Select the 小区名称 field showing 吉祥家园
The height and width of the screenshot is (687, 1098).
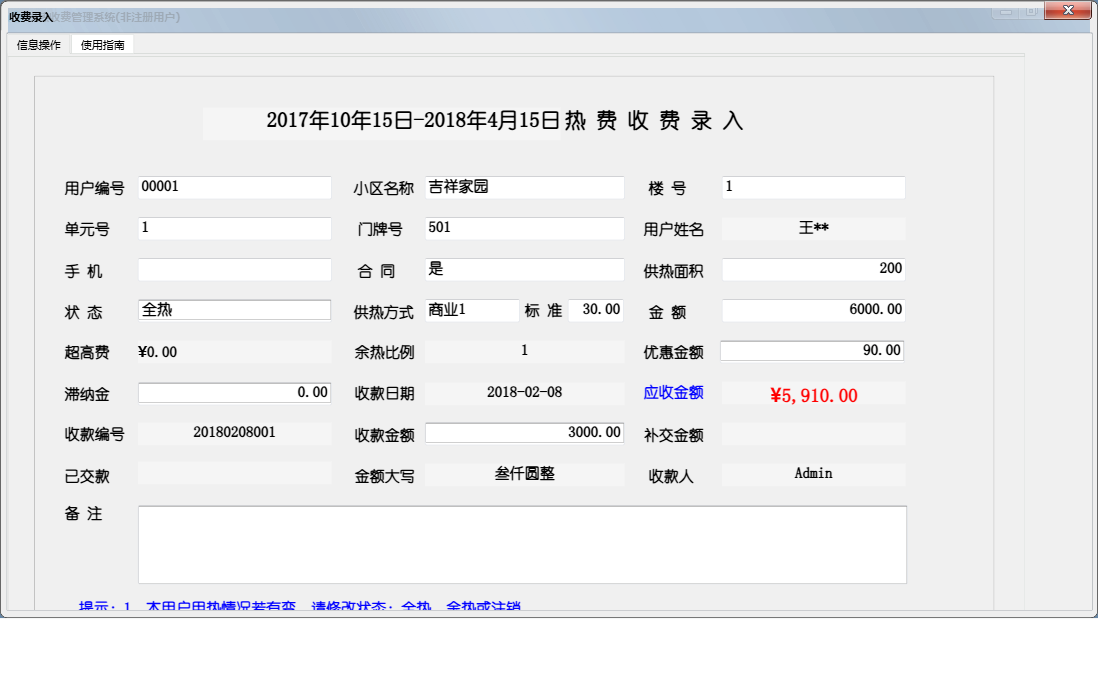click(524, 187)
